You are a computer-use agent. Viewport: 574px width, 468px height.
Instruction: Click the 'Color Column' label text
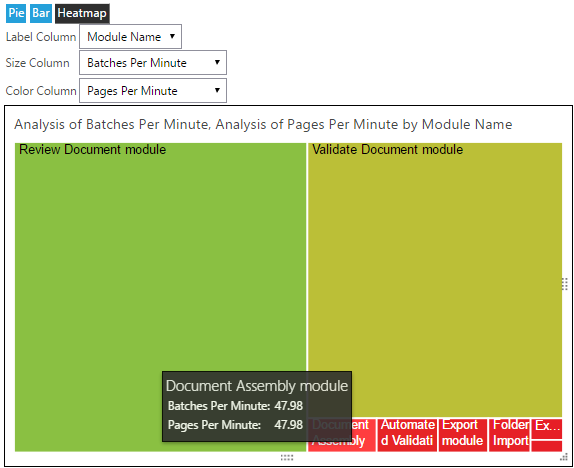(41, 91)
